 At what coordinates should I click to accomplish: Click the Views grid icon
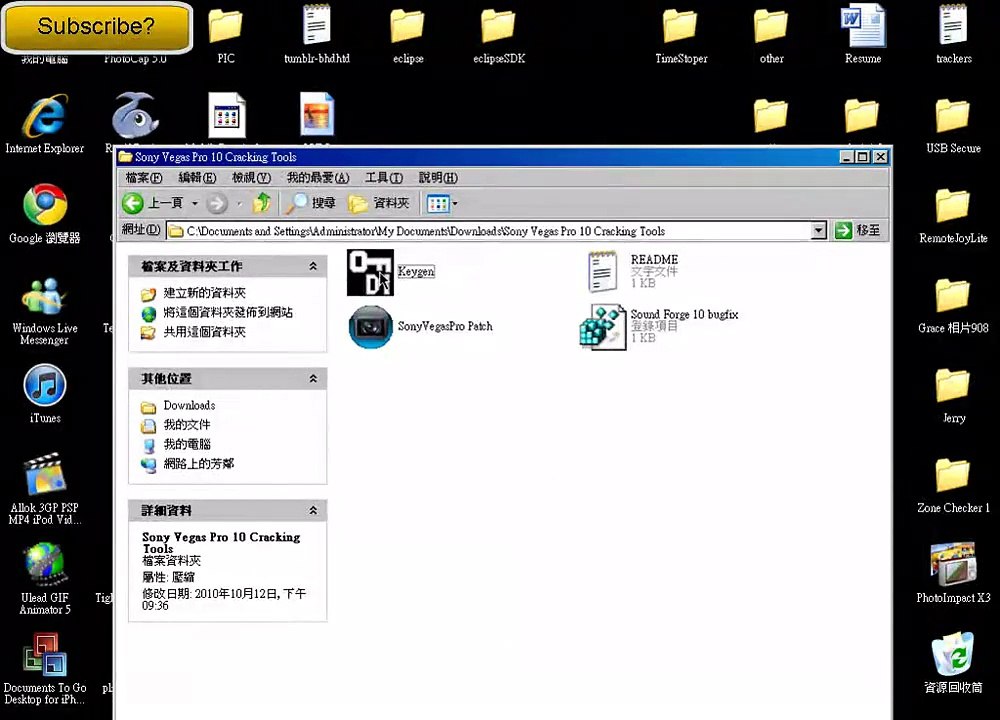tap(438, 204)
